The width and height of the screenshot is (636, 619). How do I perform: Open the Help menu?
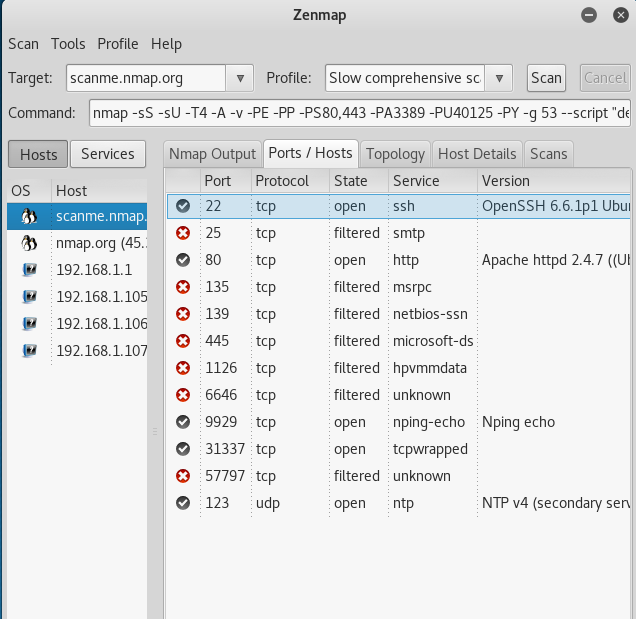[x=166, y=44]
